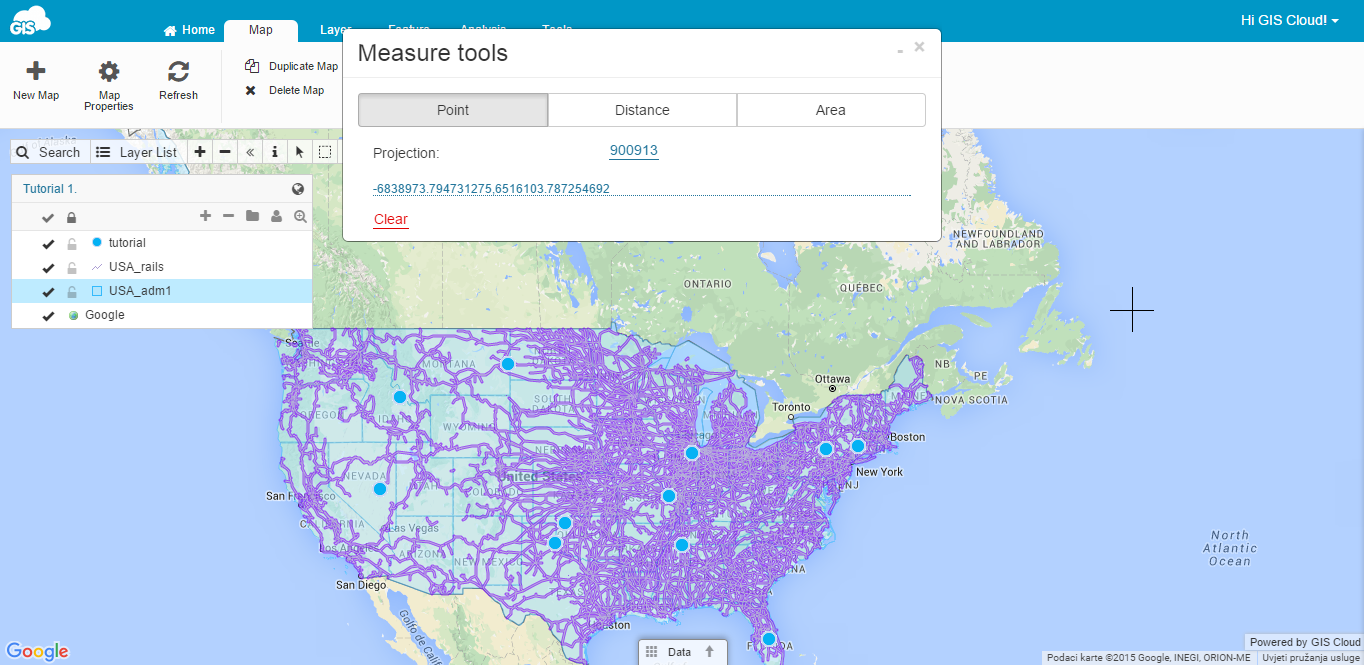Image resolution: width=1364 pixels, height=665 pixels.
Task: Zoom in with map toolbar plus
Action: (x=200, y=152)
